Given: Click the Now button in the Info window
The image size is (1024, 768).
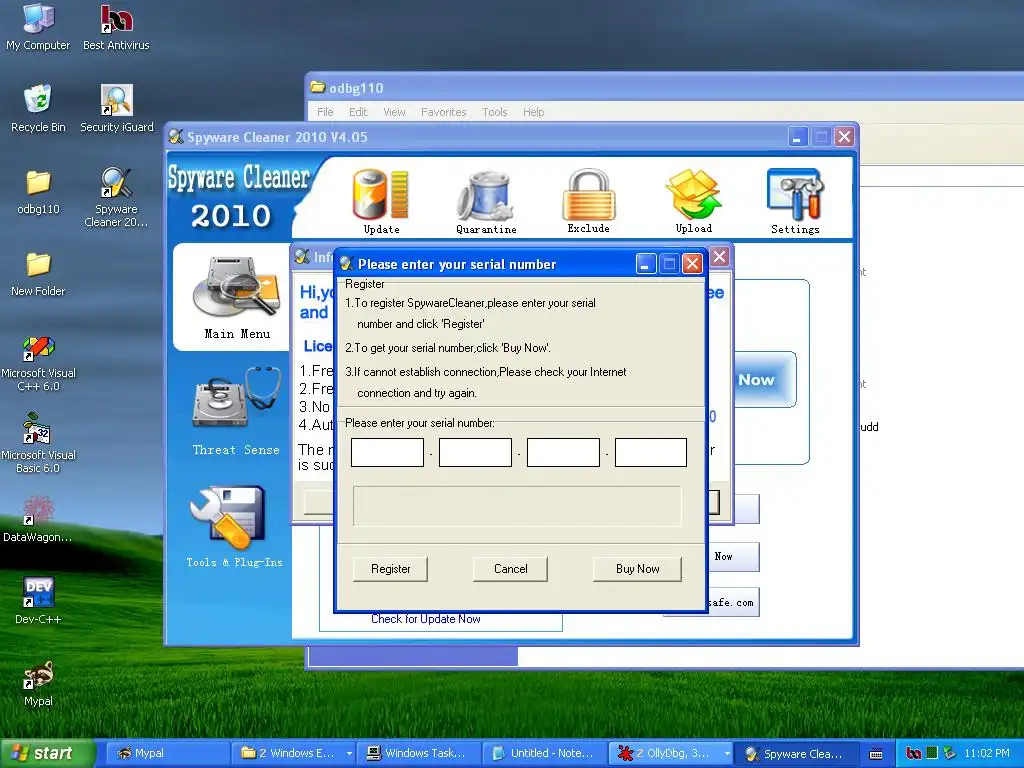Looking at the screenshot, I should 763,379.
